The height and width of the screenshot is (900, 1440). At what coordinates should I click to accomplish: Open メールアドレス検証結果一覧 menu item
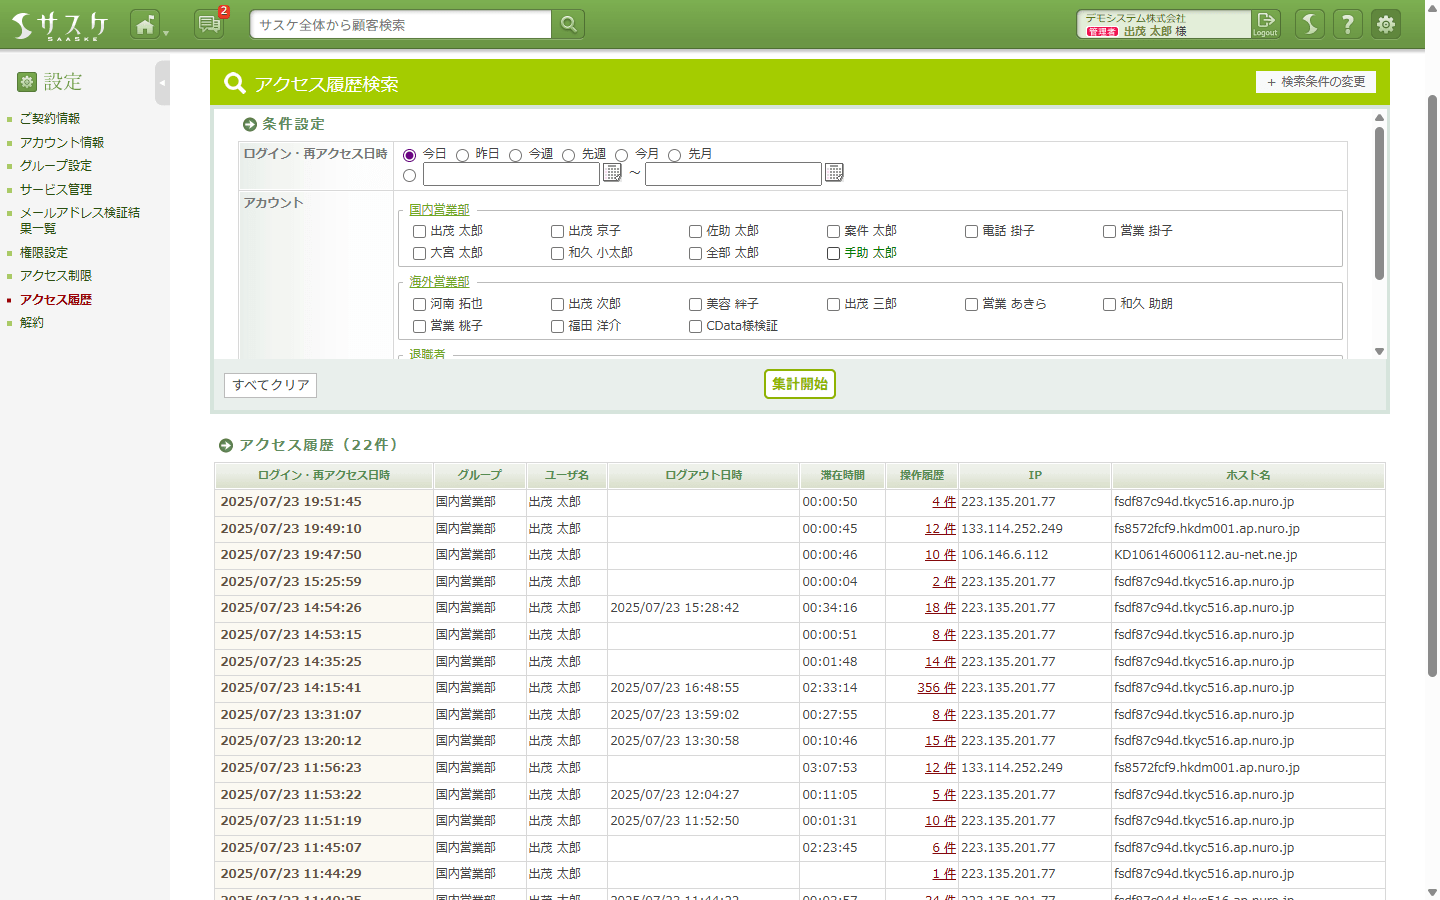tap(80, 220)
